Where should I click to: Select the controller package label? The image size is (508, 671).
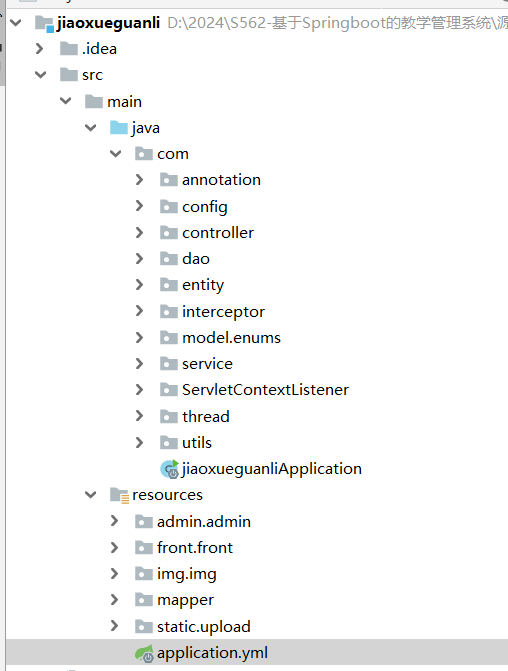(218, 233)
